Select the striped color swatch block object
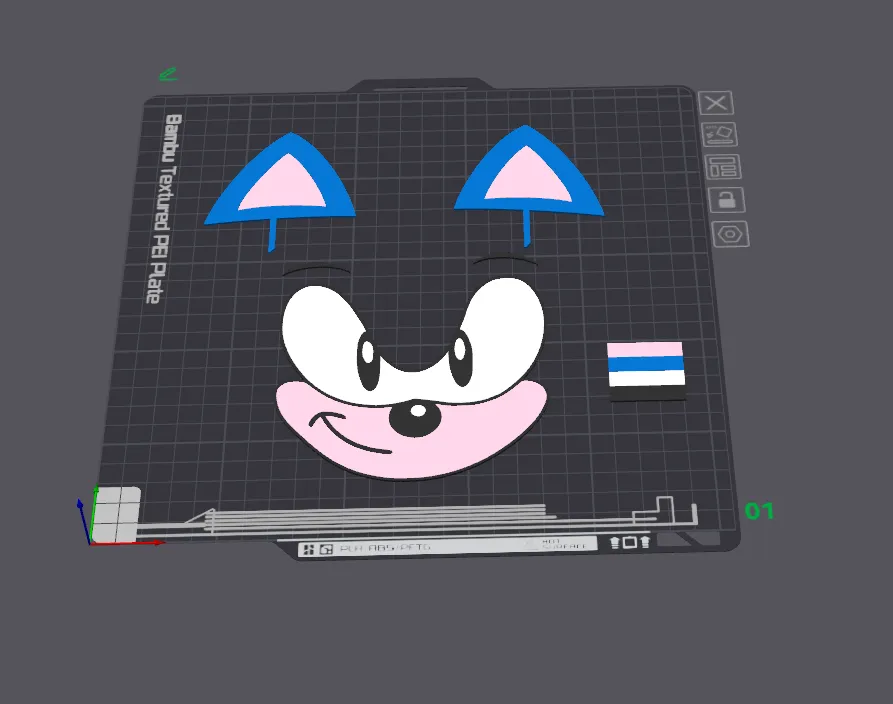Screen dimensions: 893x704 646,371
